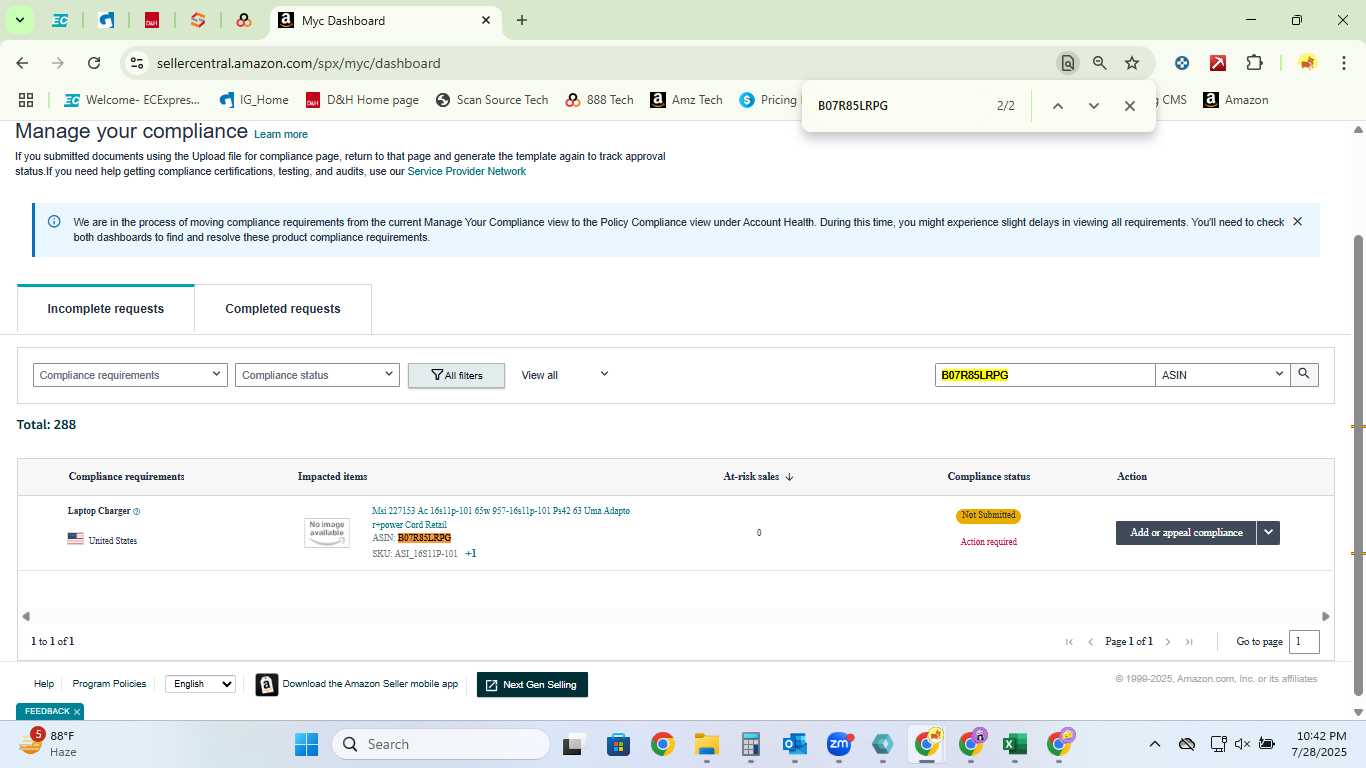The height and width of the screenshot is (768, 1366).
Task: Open the Help footer link
Action: click(x=44, y=684)
